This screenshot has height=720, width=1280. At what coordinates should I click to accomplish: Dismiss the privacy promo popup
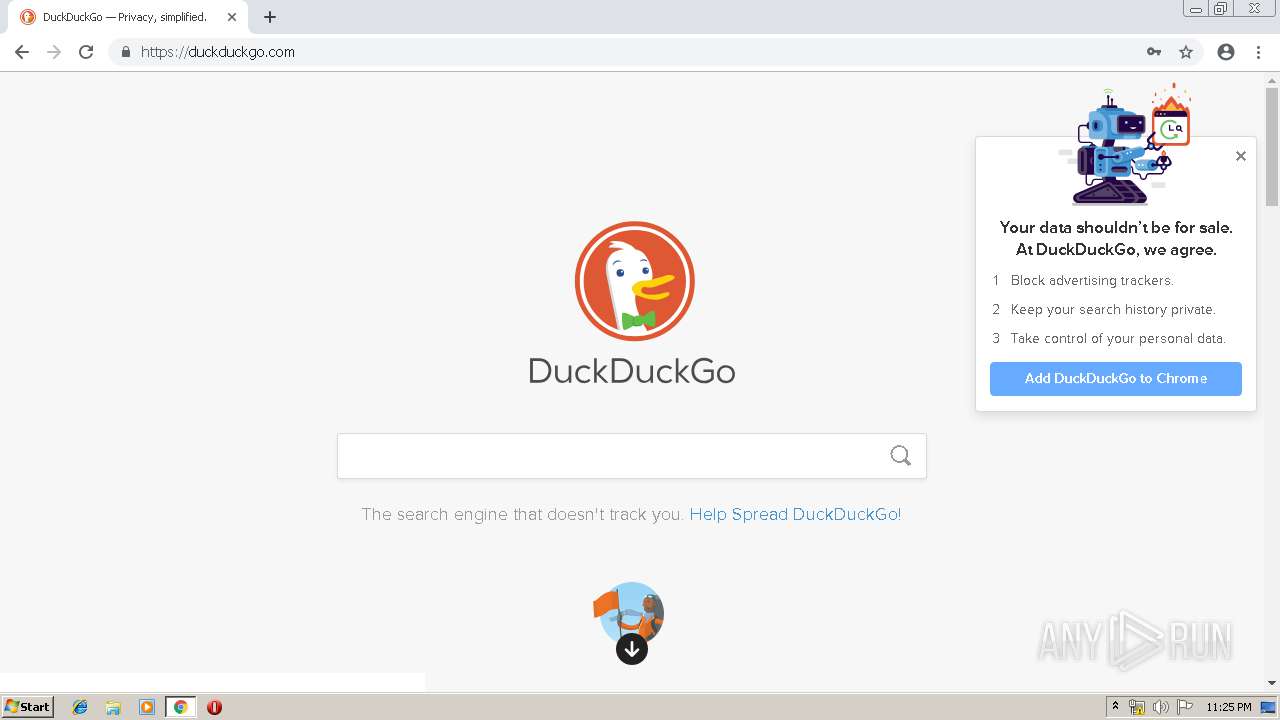coord(1241,156)
